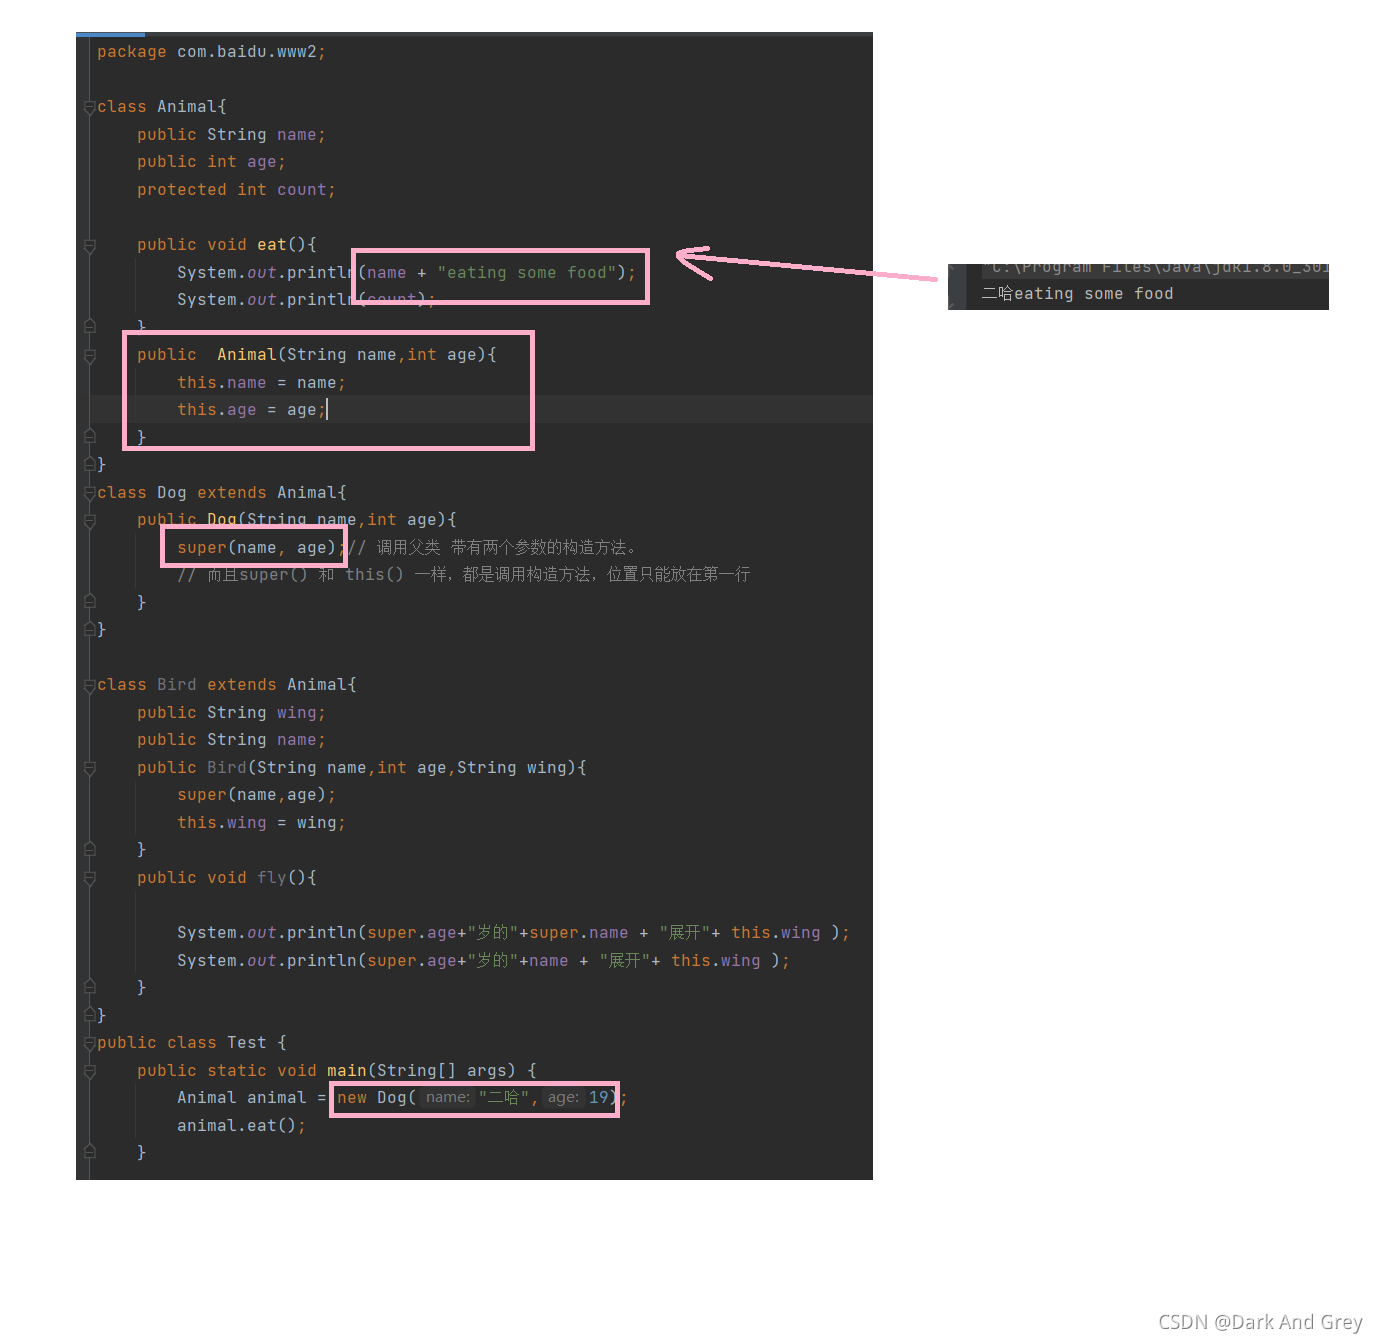Viewport: 1378px width, 1343px height.
Task: Click the 'class Animal{' declaration
Action: 162,107
